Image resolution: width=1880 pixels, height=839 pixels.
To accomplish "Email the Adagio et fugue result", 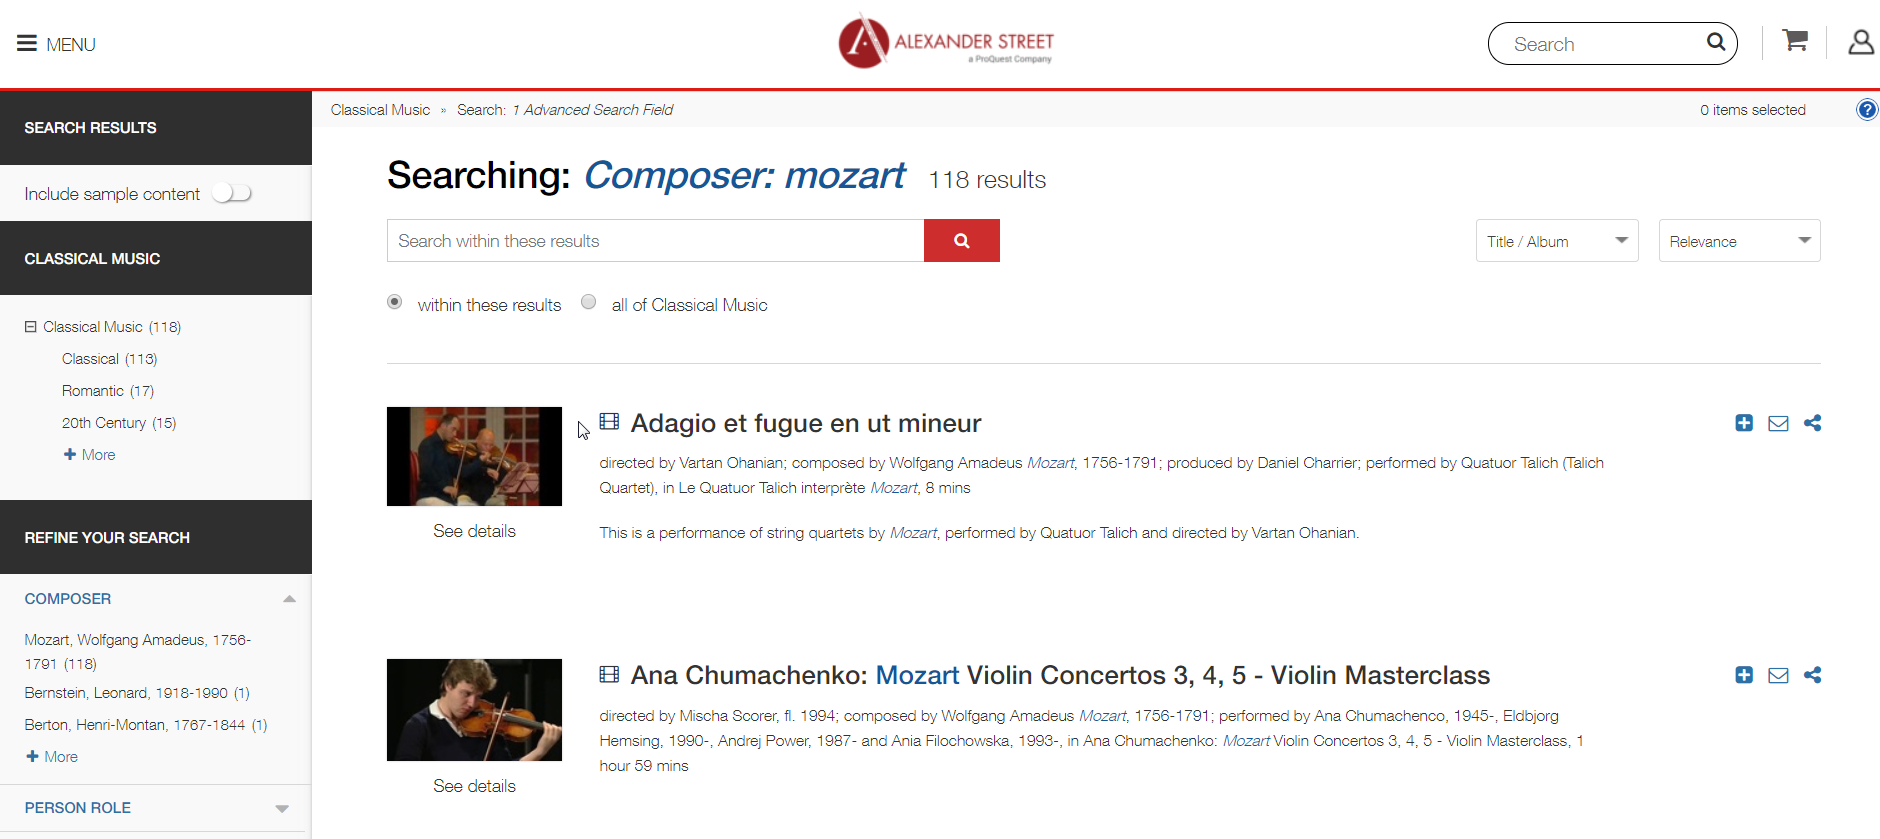I will [x=1778, y=424].
